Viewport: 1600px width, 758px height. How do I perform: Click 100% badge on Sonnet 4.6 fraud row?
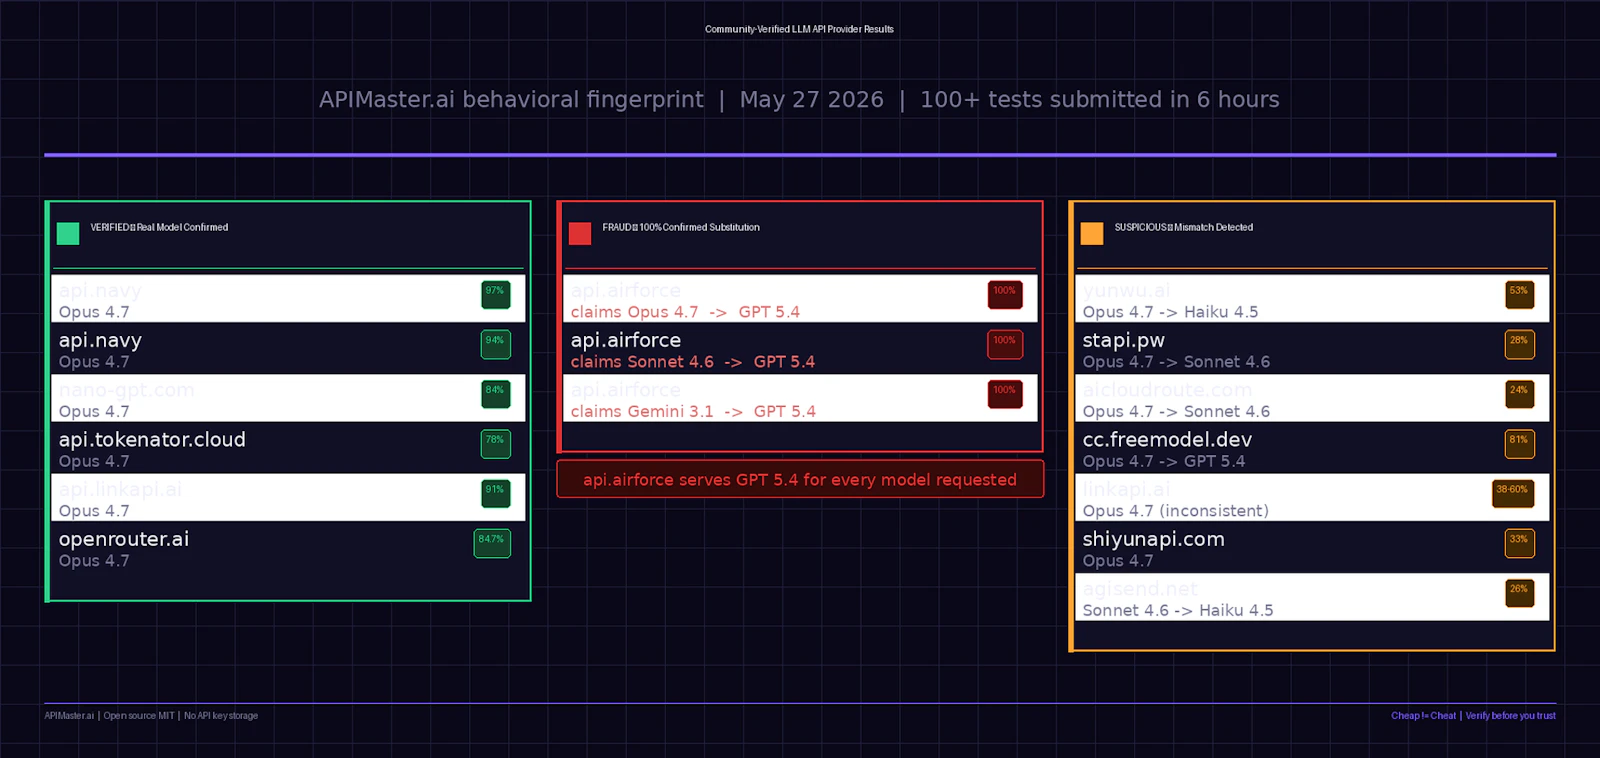tap(1005, 344)
